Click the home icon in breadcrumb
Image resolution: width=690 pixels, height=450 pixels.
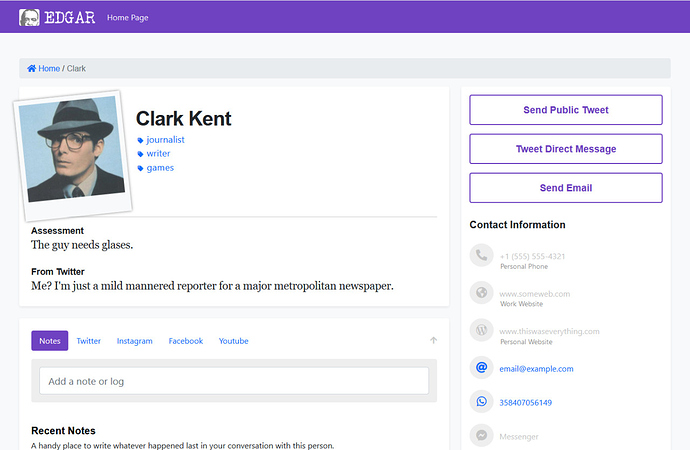click(32, 68)
